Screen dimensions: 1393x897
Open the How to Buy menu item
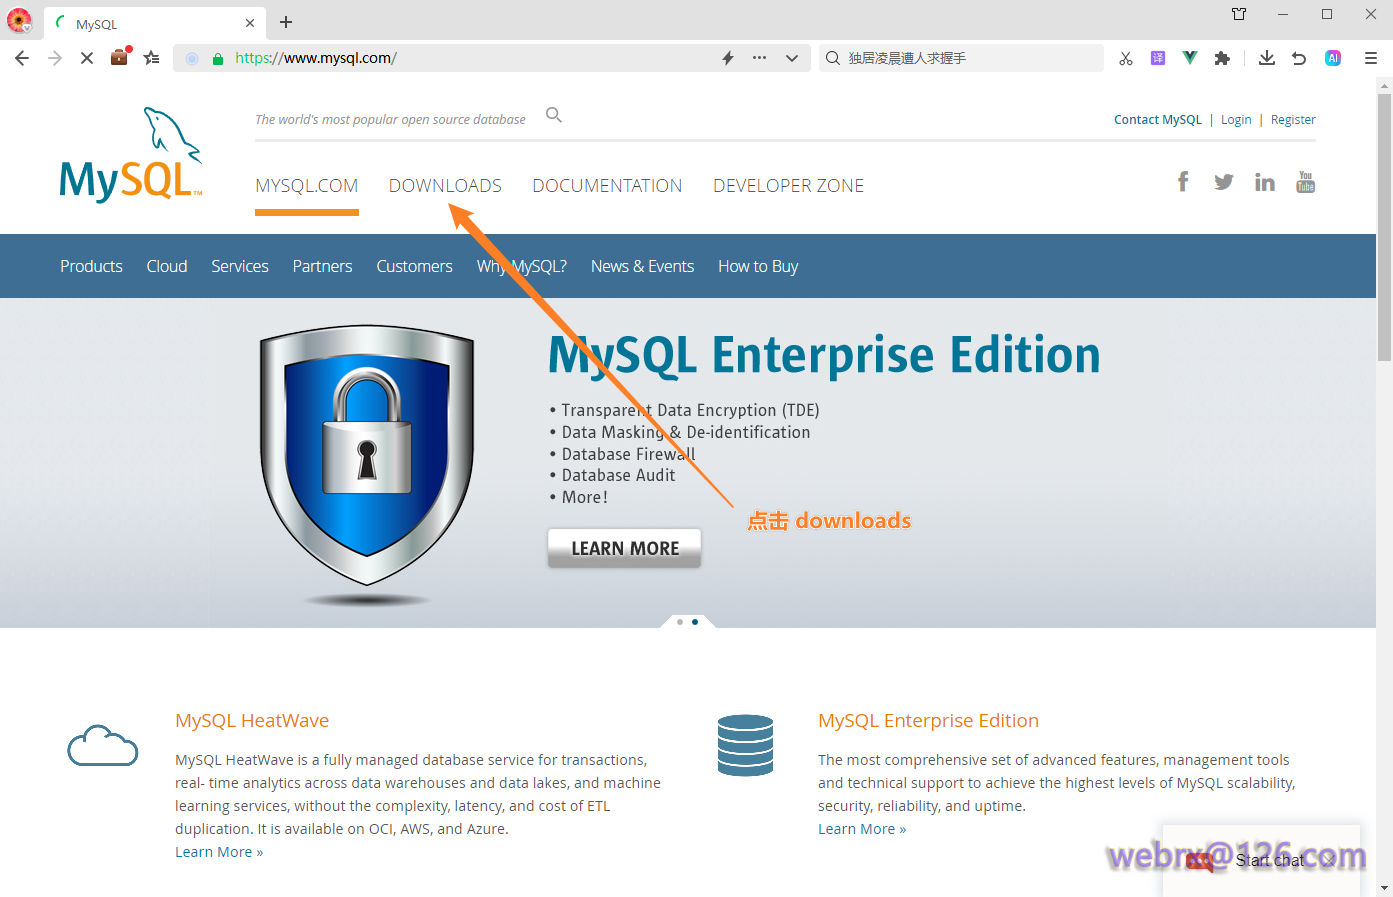click(x=758, y=266)
